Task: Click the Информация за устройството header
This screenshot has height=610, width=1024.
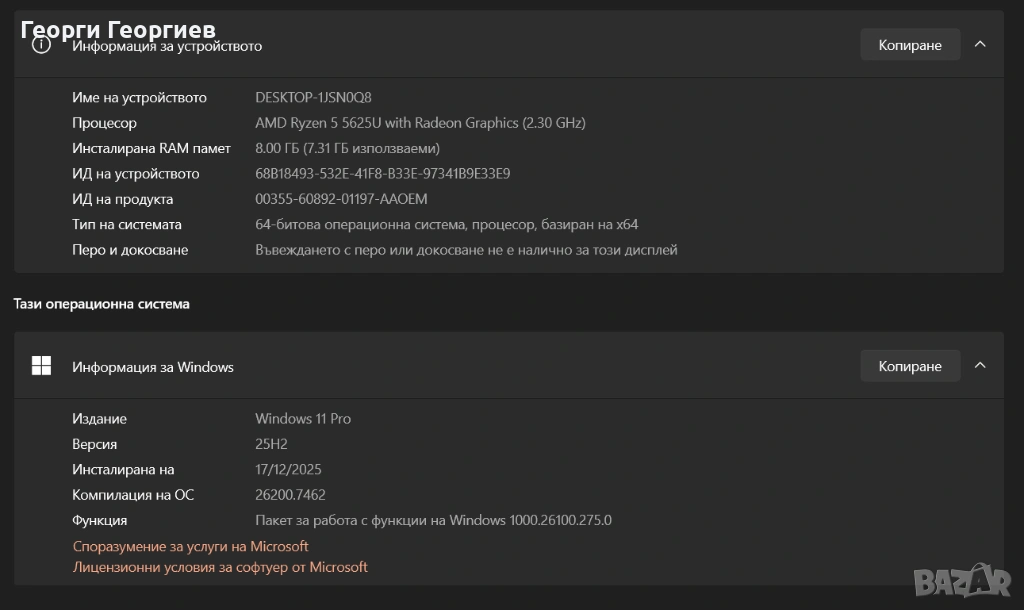Action: pyautogui.click(x=167, y=46)
